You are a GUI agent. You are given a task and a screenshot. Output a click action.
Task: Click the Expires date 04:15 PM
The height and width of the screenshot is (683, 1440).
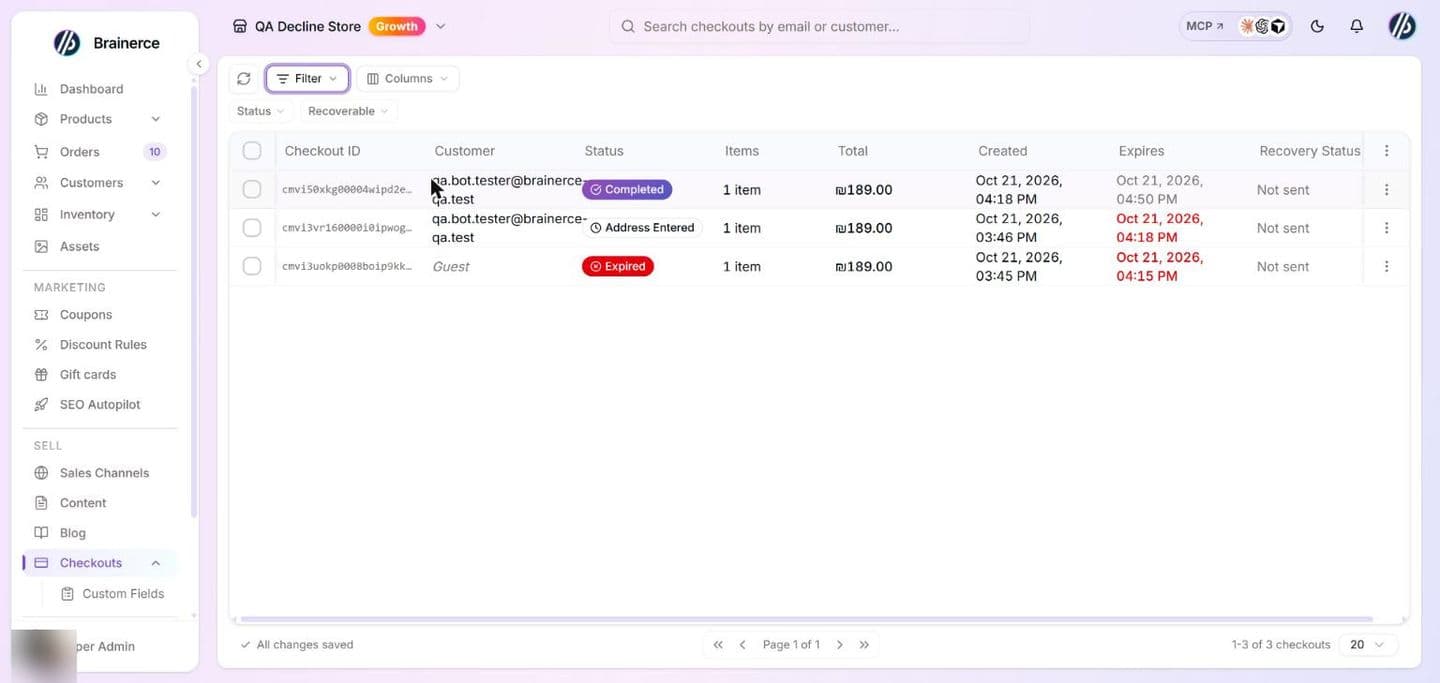point(1160,266)
